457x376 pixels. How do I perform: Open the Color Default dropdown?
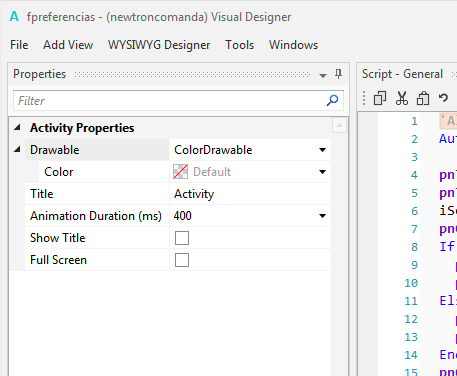click(x=322, y=172)
